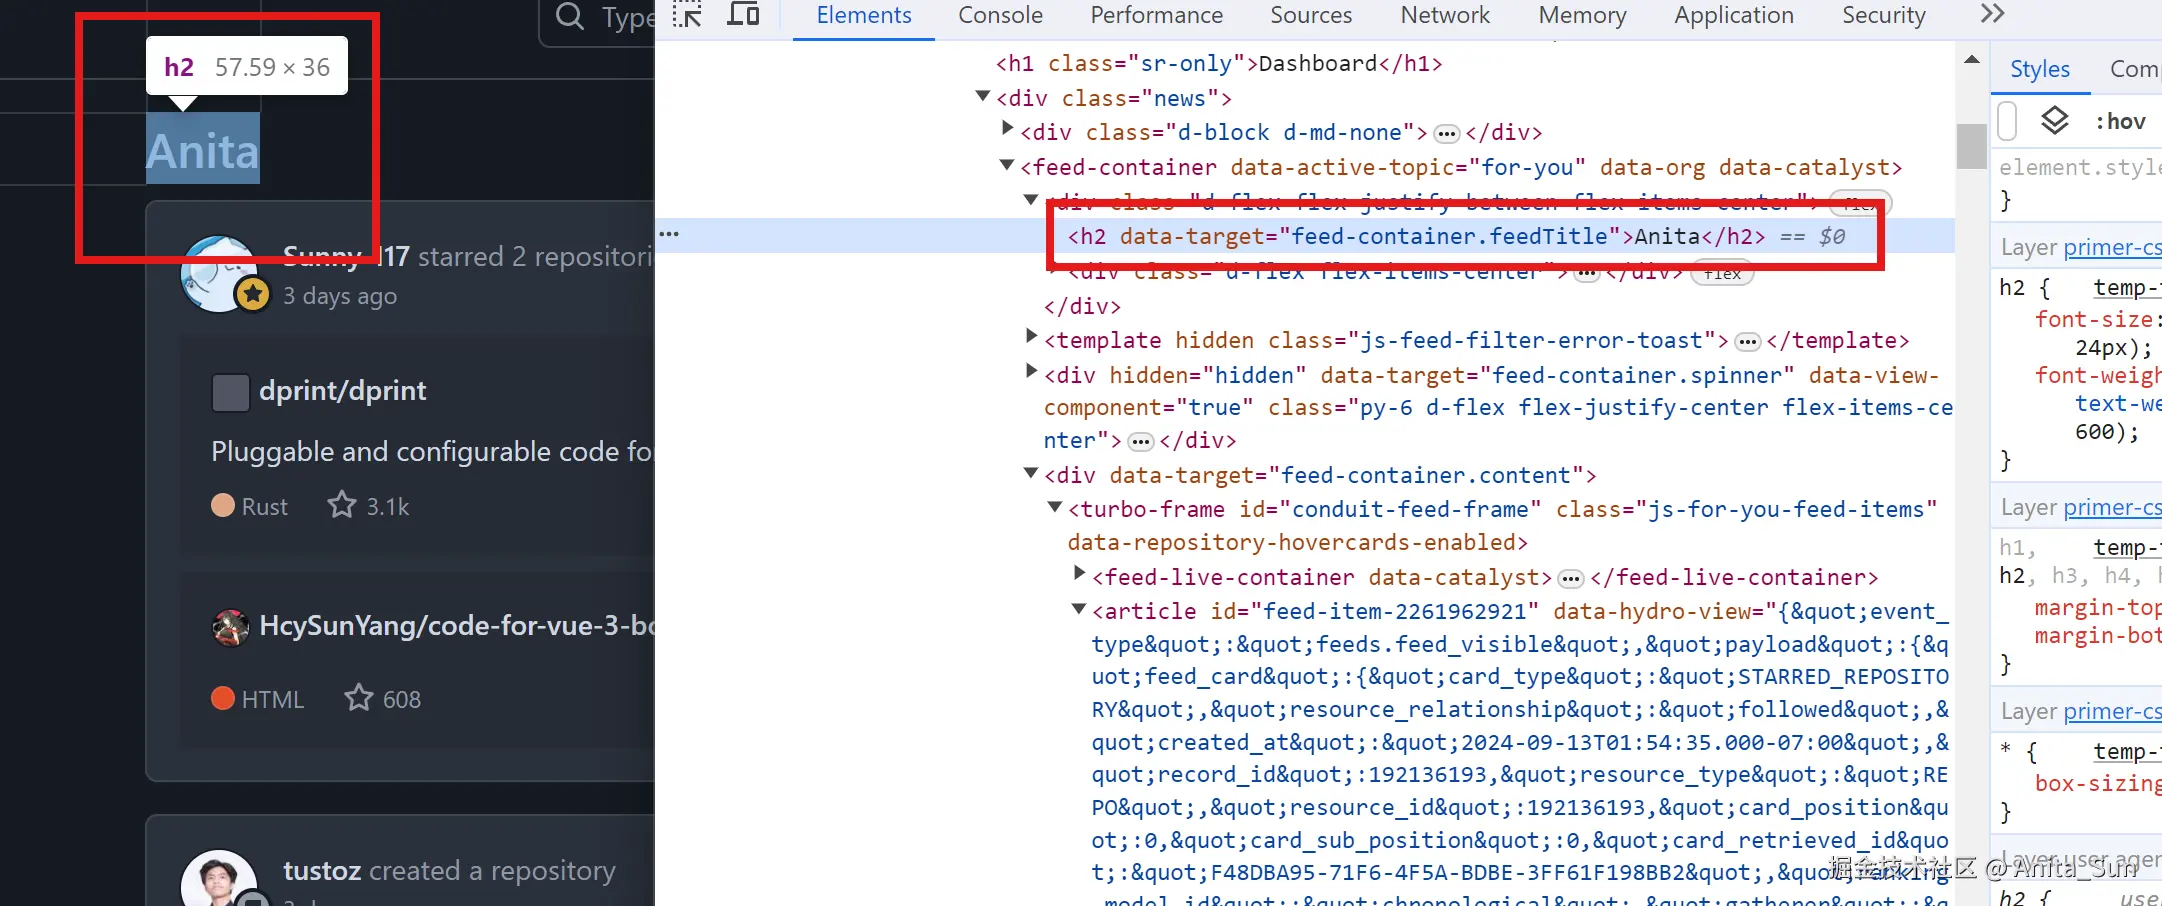This screenshot has width=2162, height=906.
Task: Click the "3 days ago" timestamp
Action: tap(340, 297)
